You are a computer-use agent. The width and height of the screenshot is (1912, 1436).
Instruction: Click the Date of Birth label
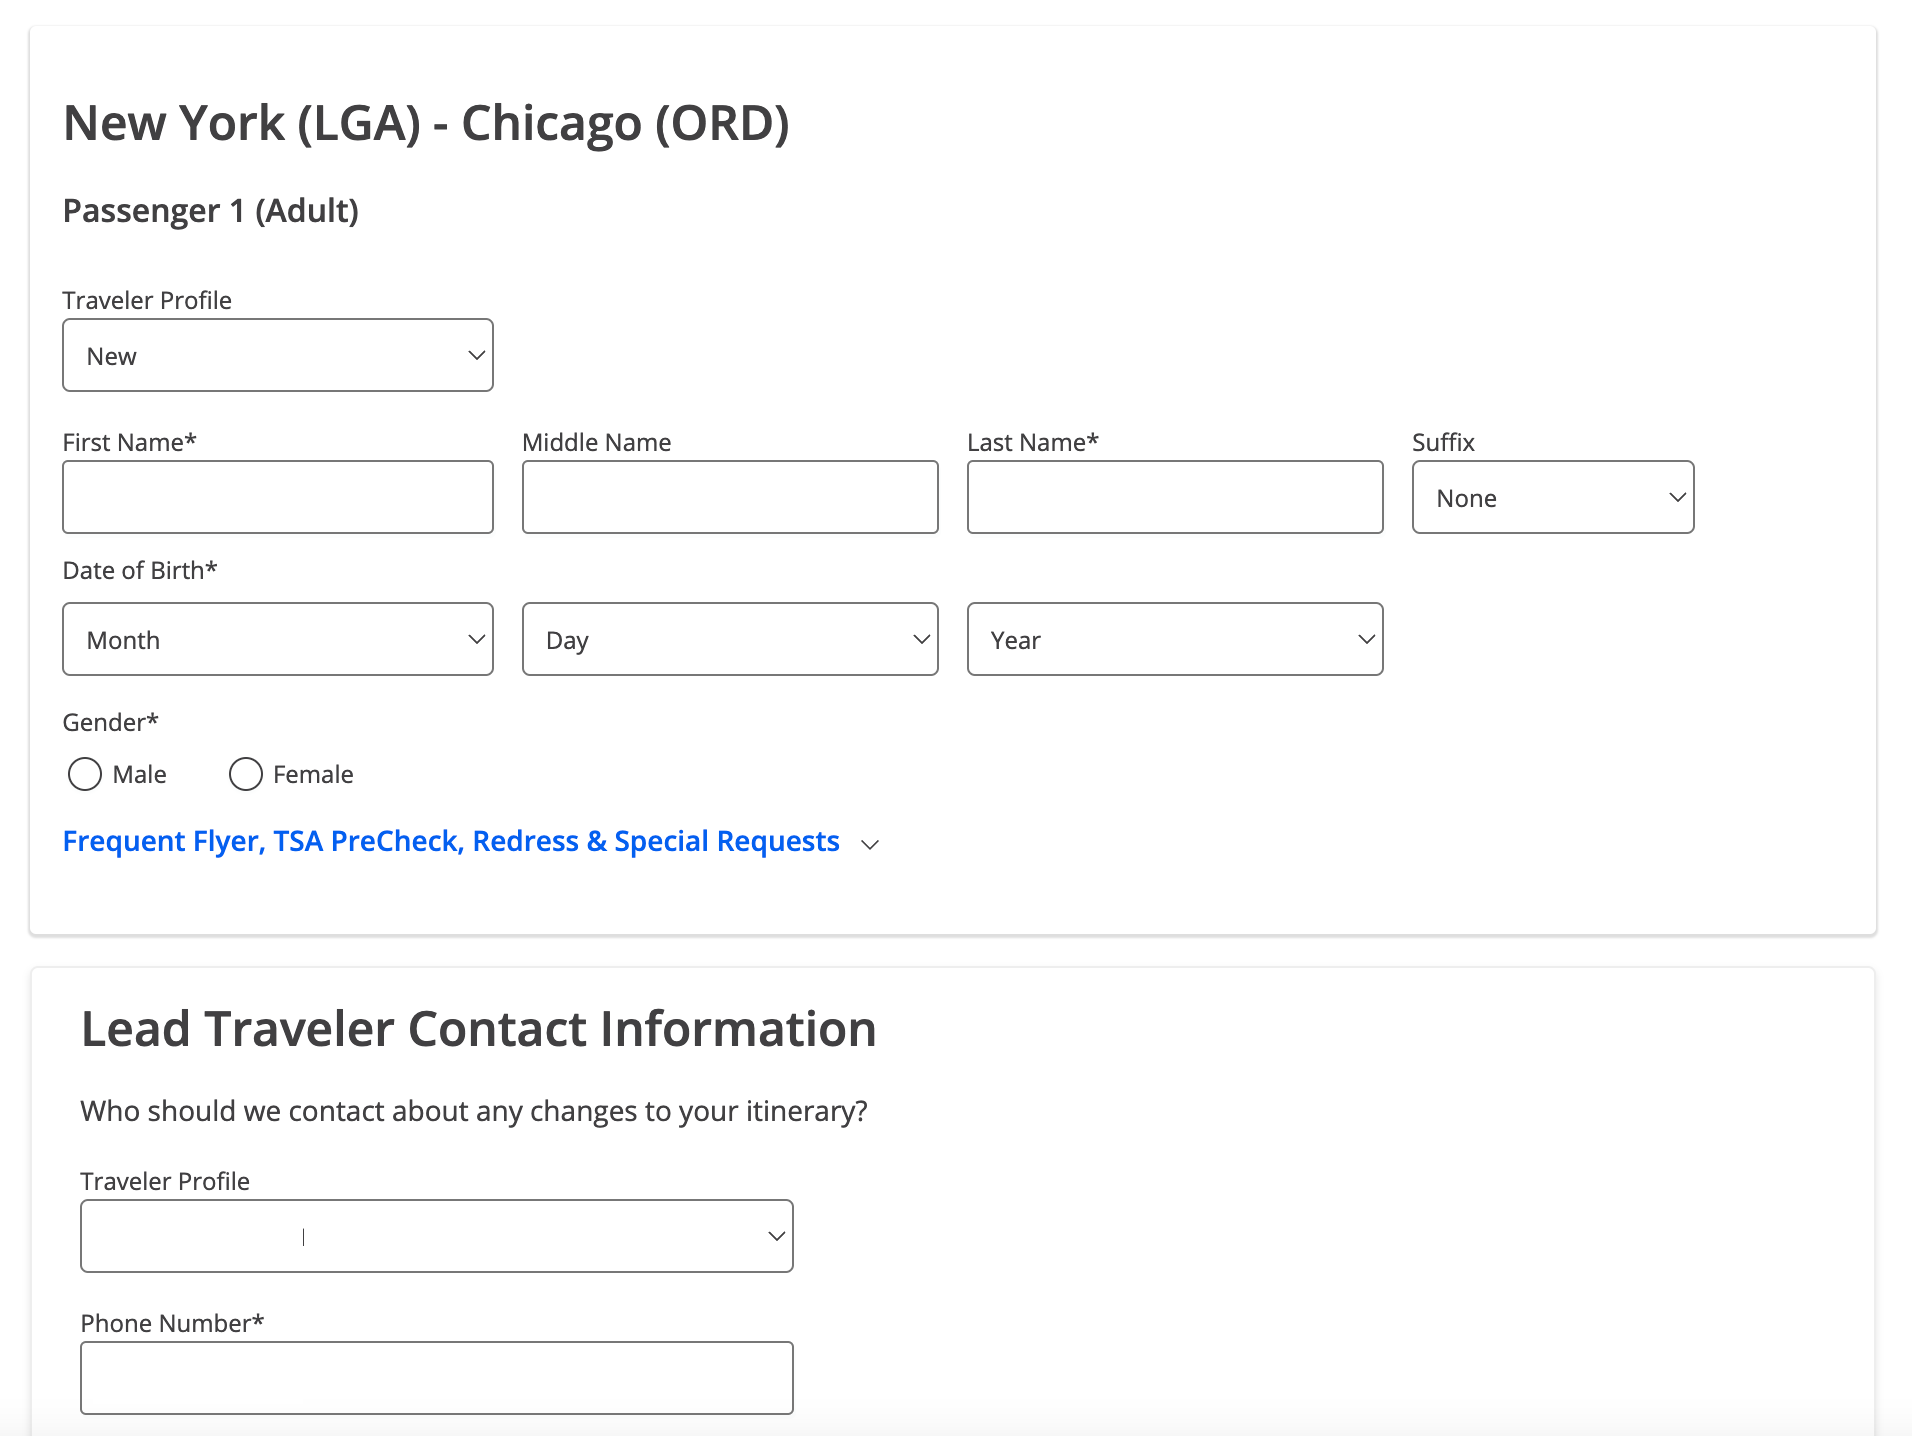140,570
